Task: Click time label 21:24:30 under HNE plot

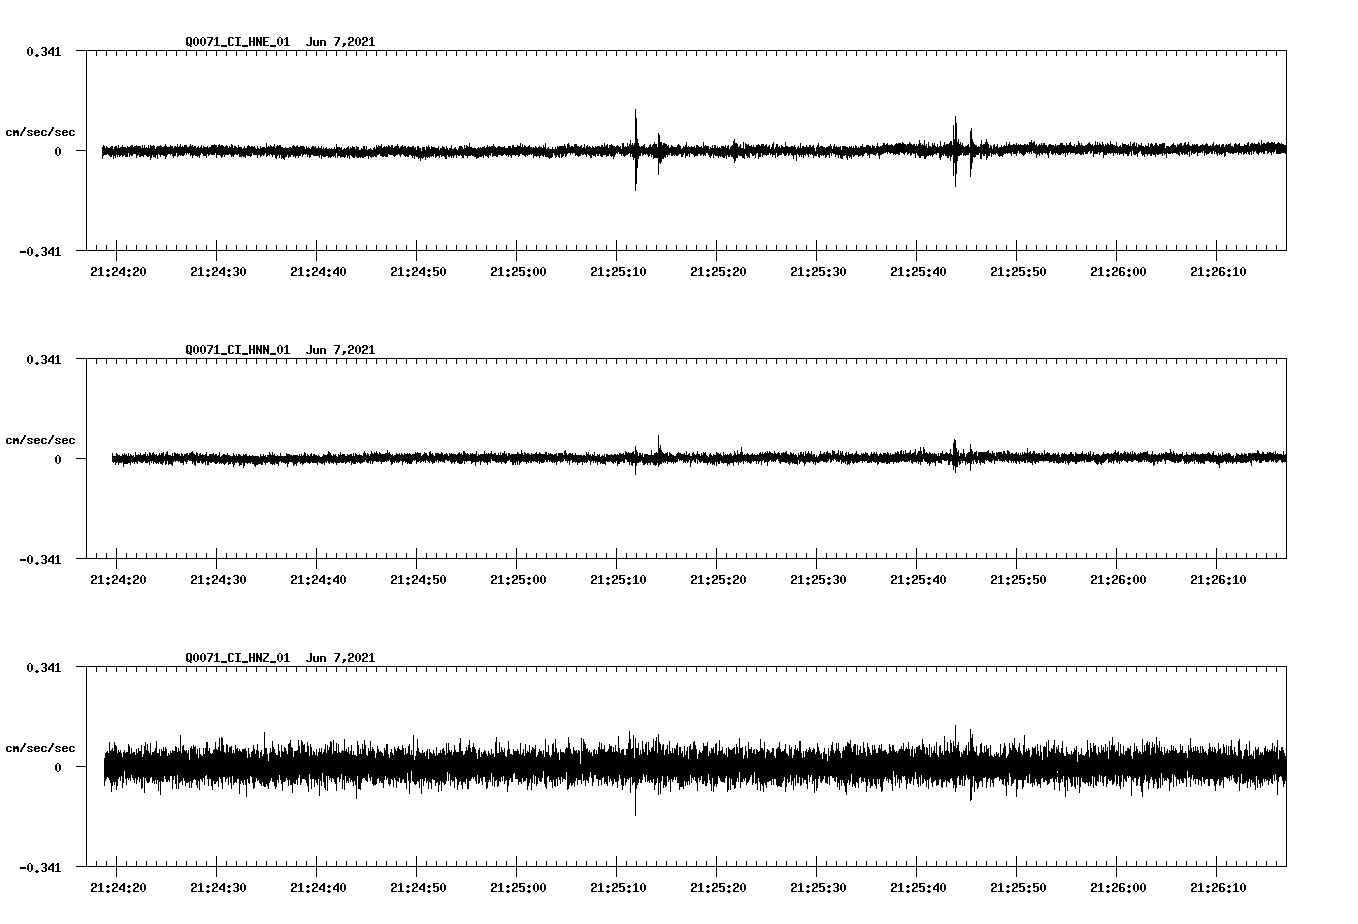Action: (x=218, y=271)
